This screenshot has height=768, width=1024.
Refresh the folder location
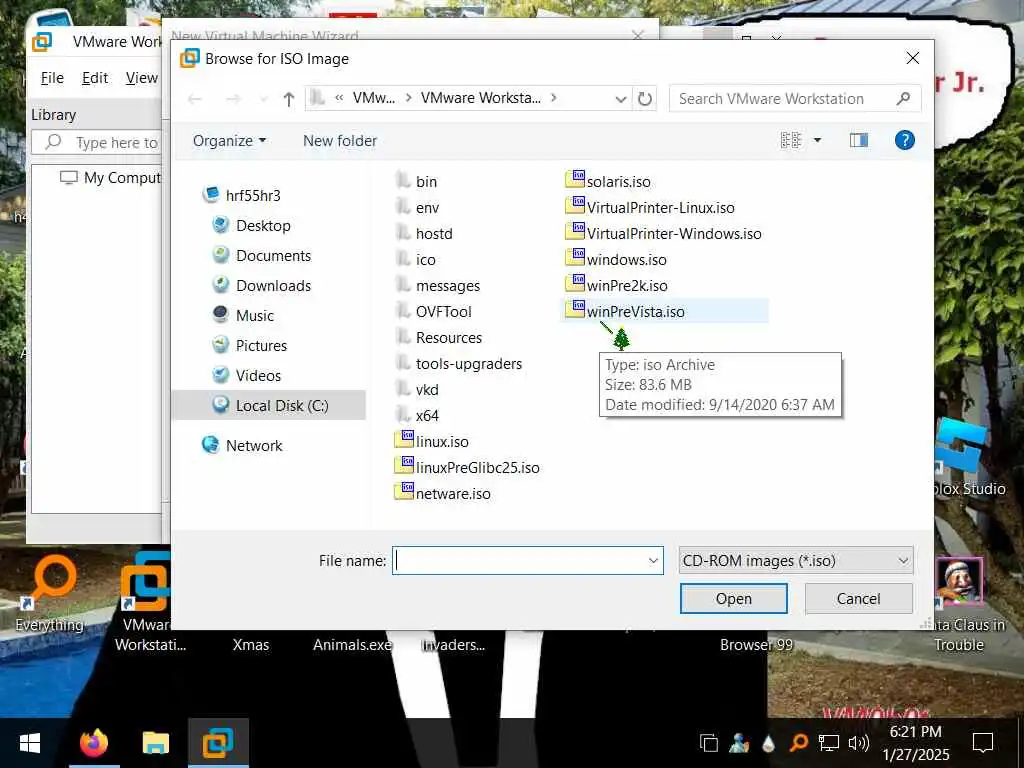tap(645, 99)
